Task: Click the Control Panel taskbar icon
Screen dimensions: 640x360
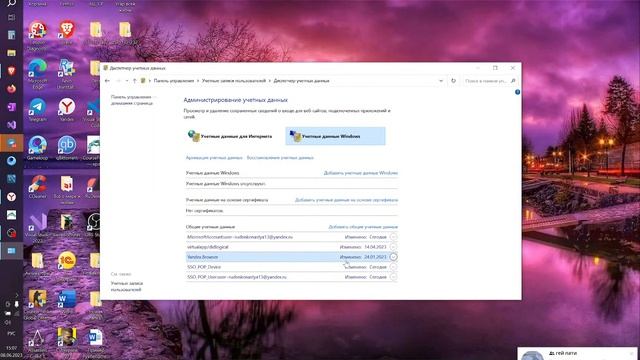Action: click(11, 250)
